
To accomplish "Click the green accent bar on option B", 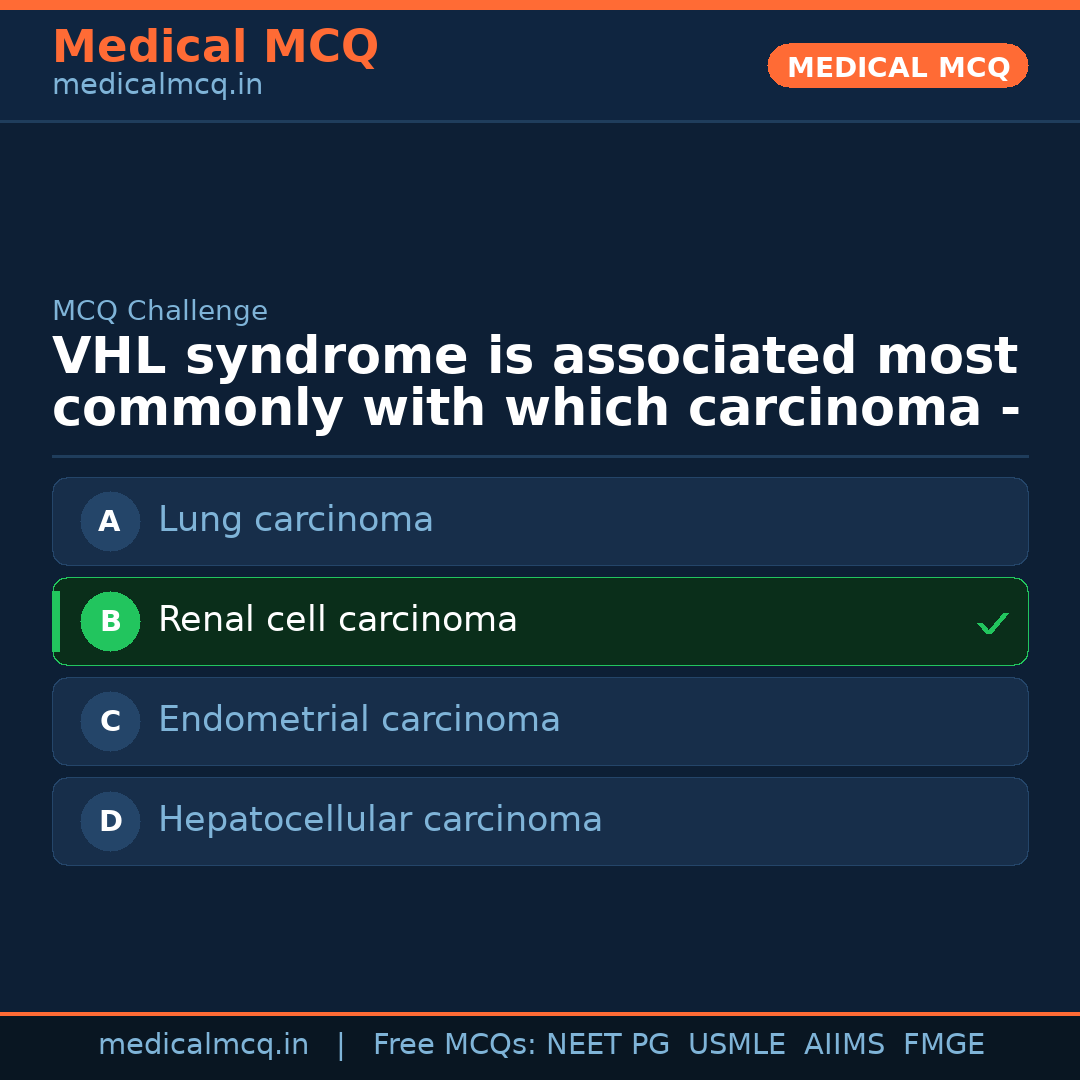I will coord(56,621).
